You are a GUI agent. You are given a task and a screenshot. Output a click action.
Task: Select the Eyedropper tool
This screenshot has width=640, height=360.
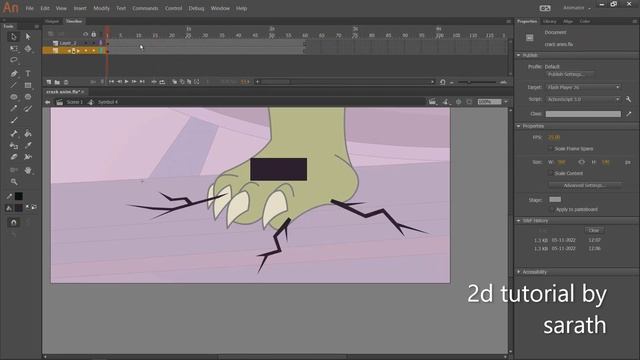pos(28,145)
